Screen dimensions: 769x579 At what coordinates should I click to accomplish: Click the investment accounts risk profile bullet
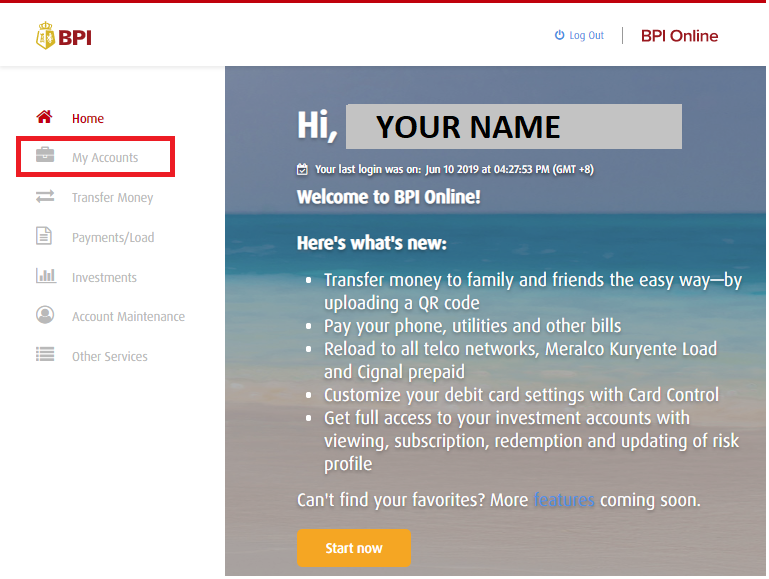click(531, 441)
